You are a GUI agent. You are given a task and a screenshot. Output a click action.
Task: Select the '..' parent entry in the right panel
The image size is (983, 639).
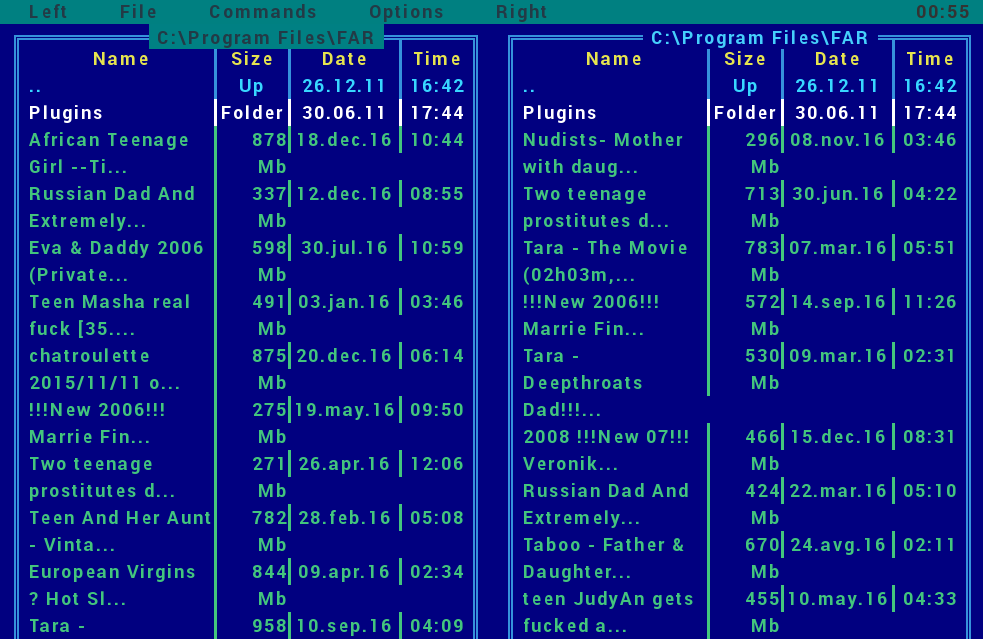(528, 89)
